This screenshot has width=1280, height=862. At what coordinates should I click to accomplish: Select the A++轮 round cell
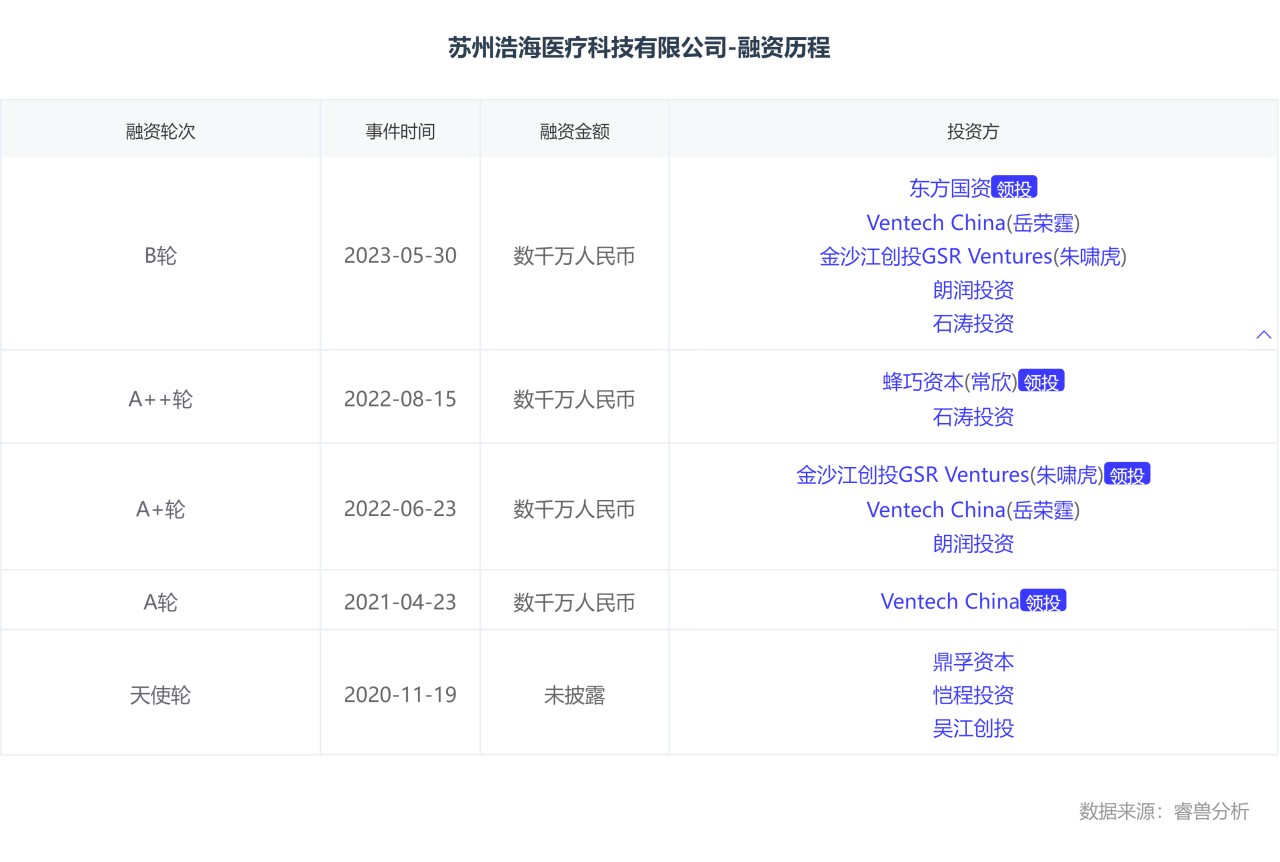click(x=160, y=399)
